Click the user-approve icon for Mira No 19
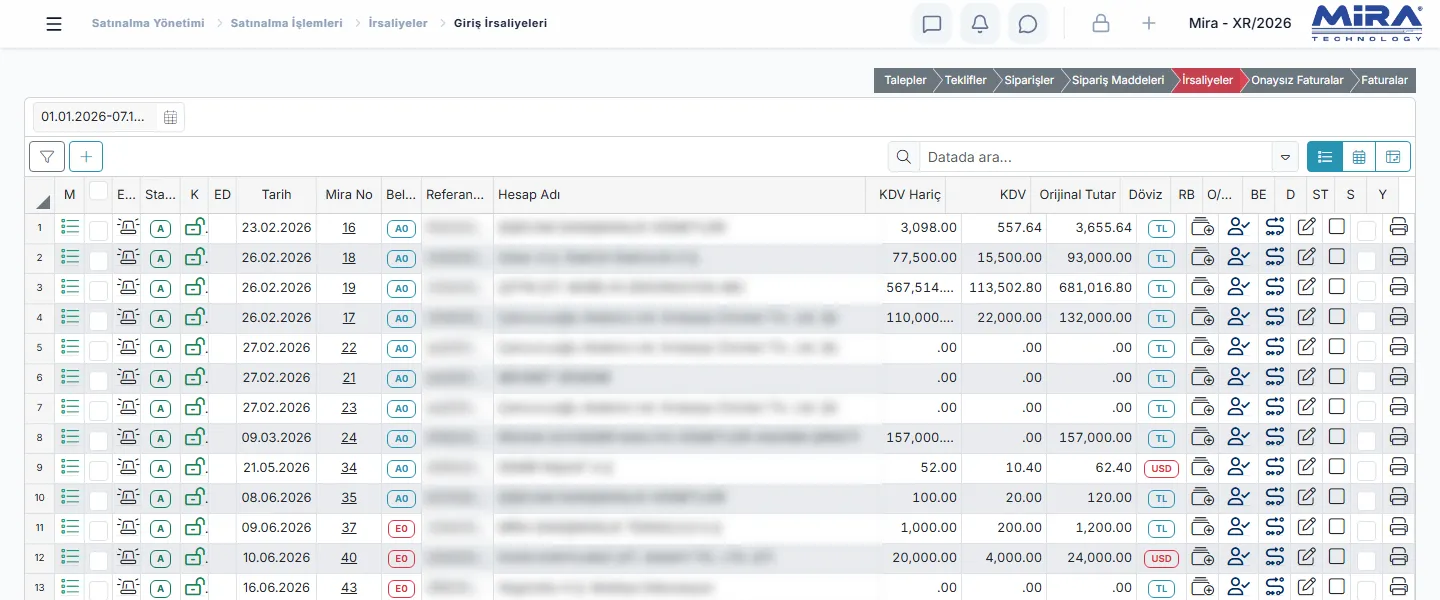1440x600 pixels. click(1239, 287)
